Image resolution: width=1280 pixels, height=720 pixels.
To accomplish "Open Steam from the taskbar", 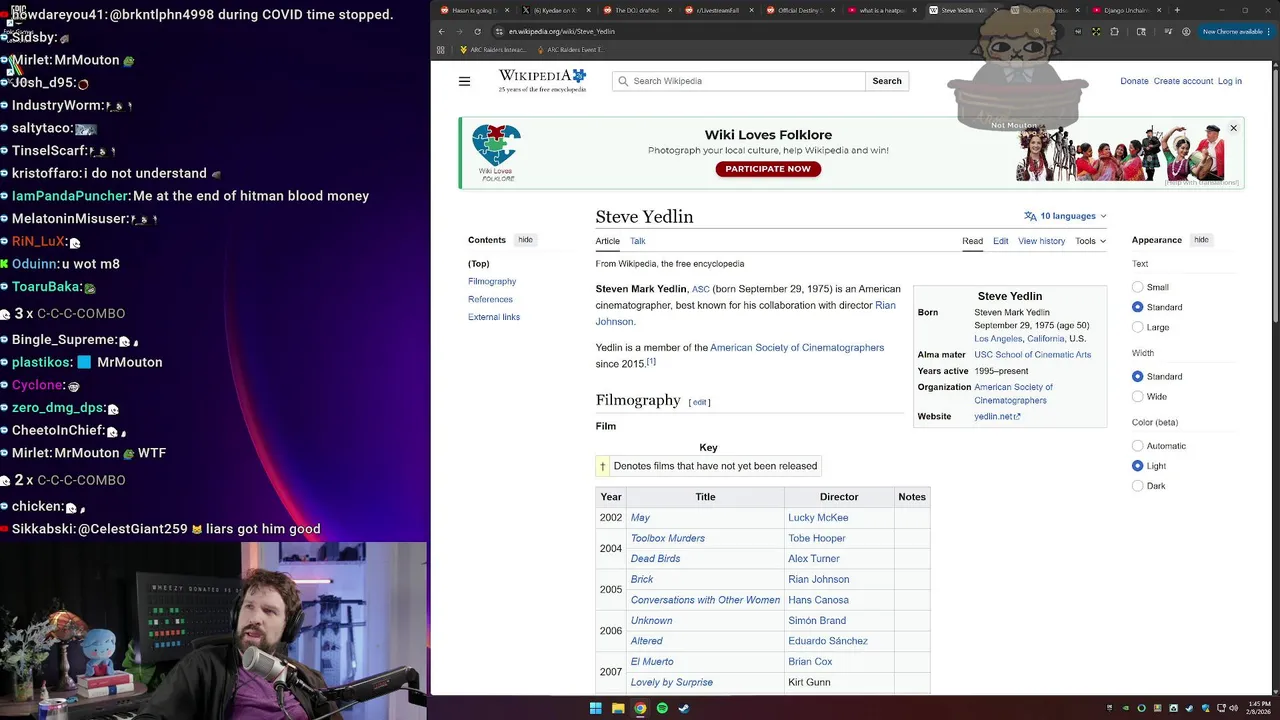I will point(684,708).
